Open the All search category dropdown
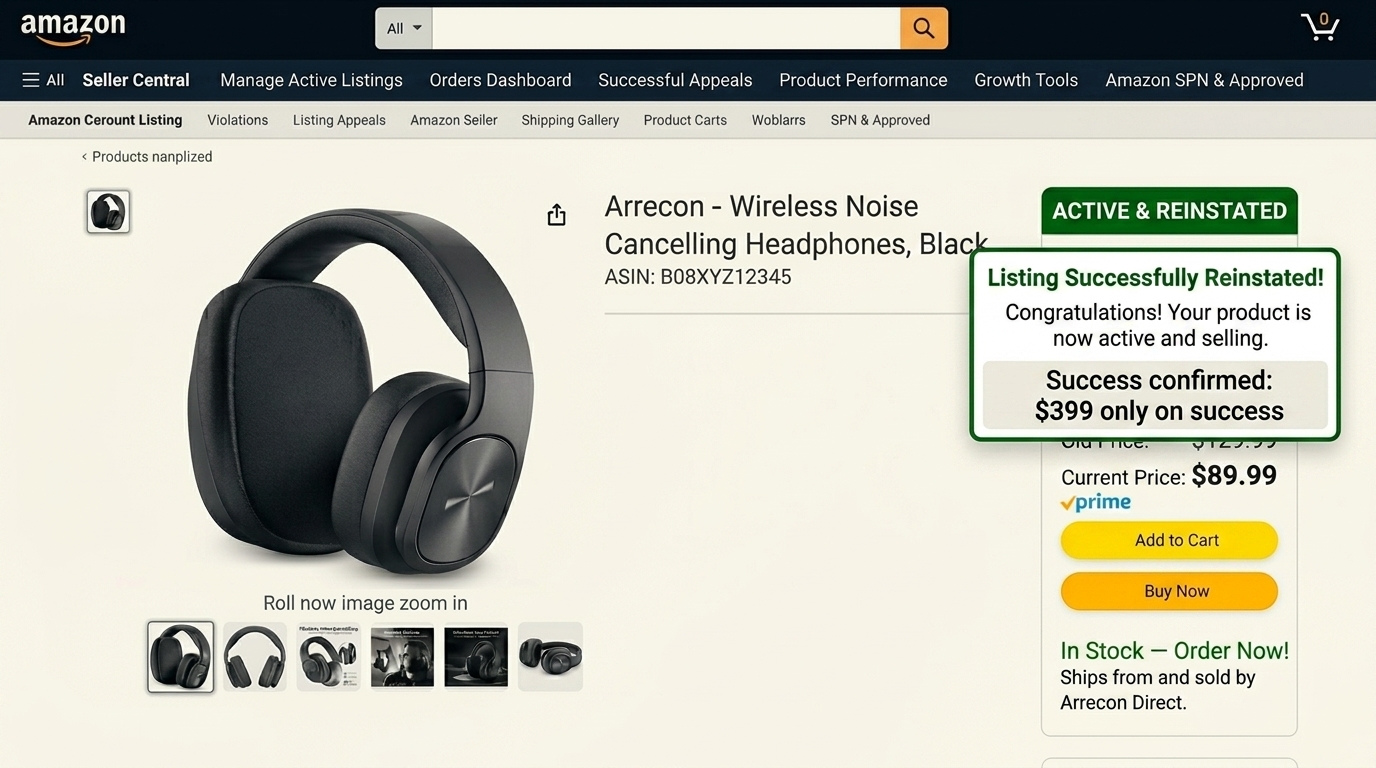Image resolution: width=1376 pixels, height=768 pixels. tap(402, 28)
